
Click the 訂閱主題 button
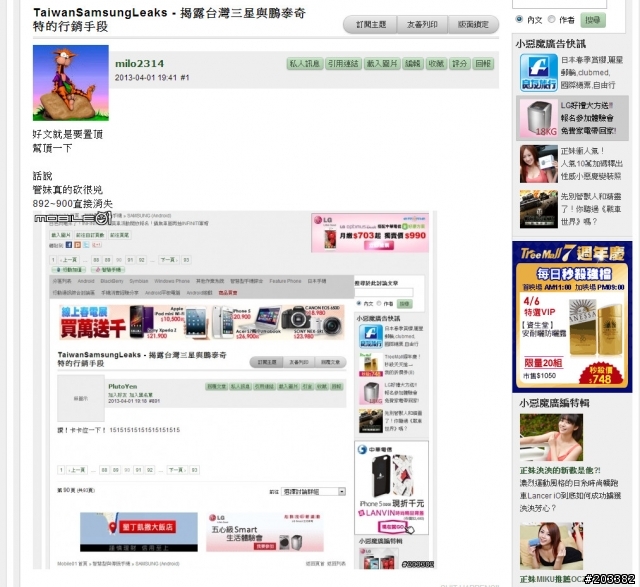pyautogui.click(x=370, y=24)
